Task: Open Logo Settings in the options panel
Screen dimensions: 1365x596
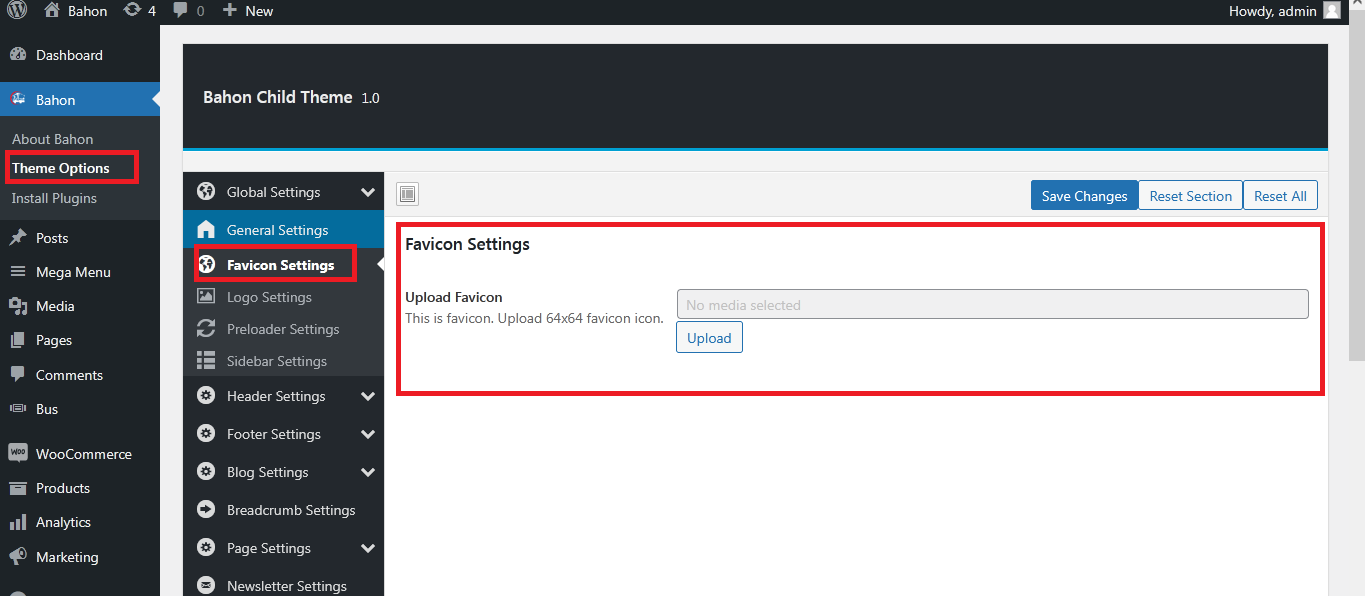Action: coord(269,297)
